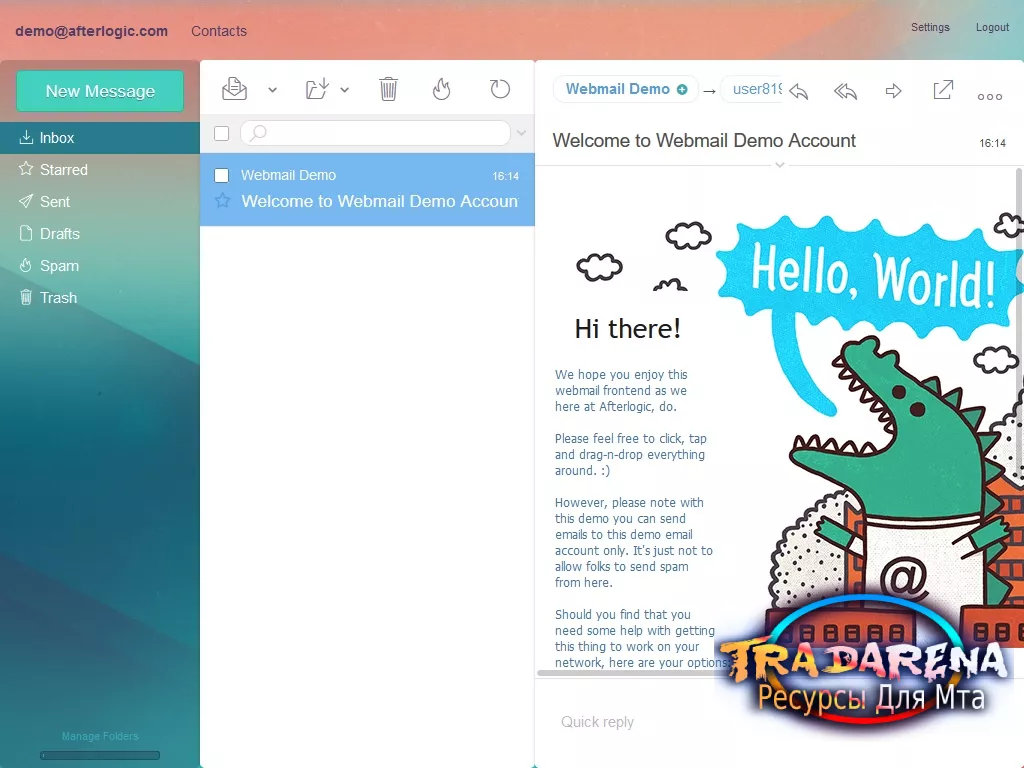The height and width of the screenshot is (768, 1024).
Task: Open the advanced search dropdown chevron
Action: coord(521,133)
